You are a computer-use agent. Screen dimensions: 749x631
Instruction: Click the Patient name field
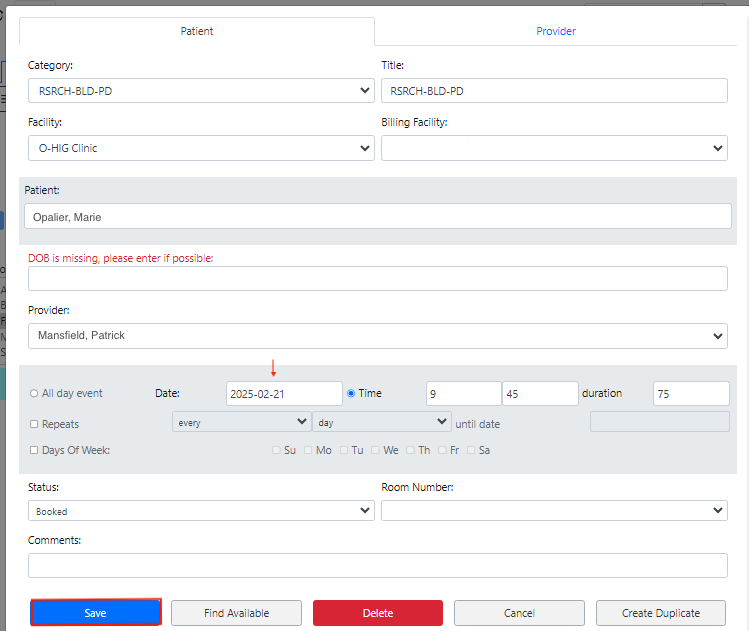377,217
